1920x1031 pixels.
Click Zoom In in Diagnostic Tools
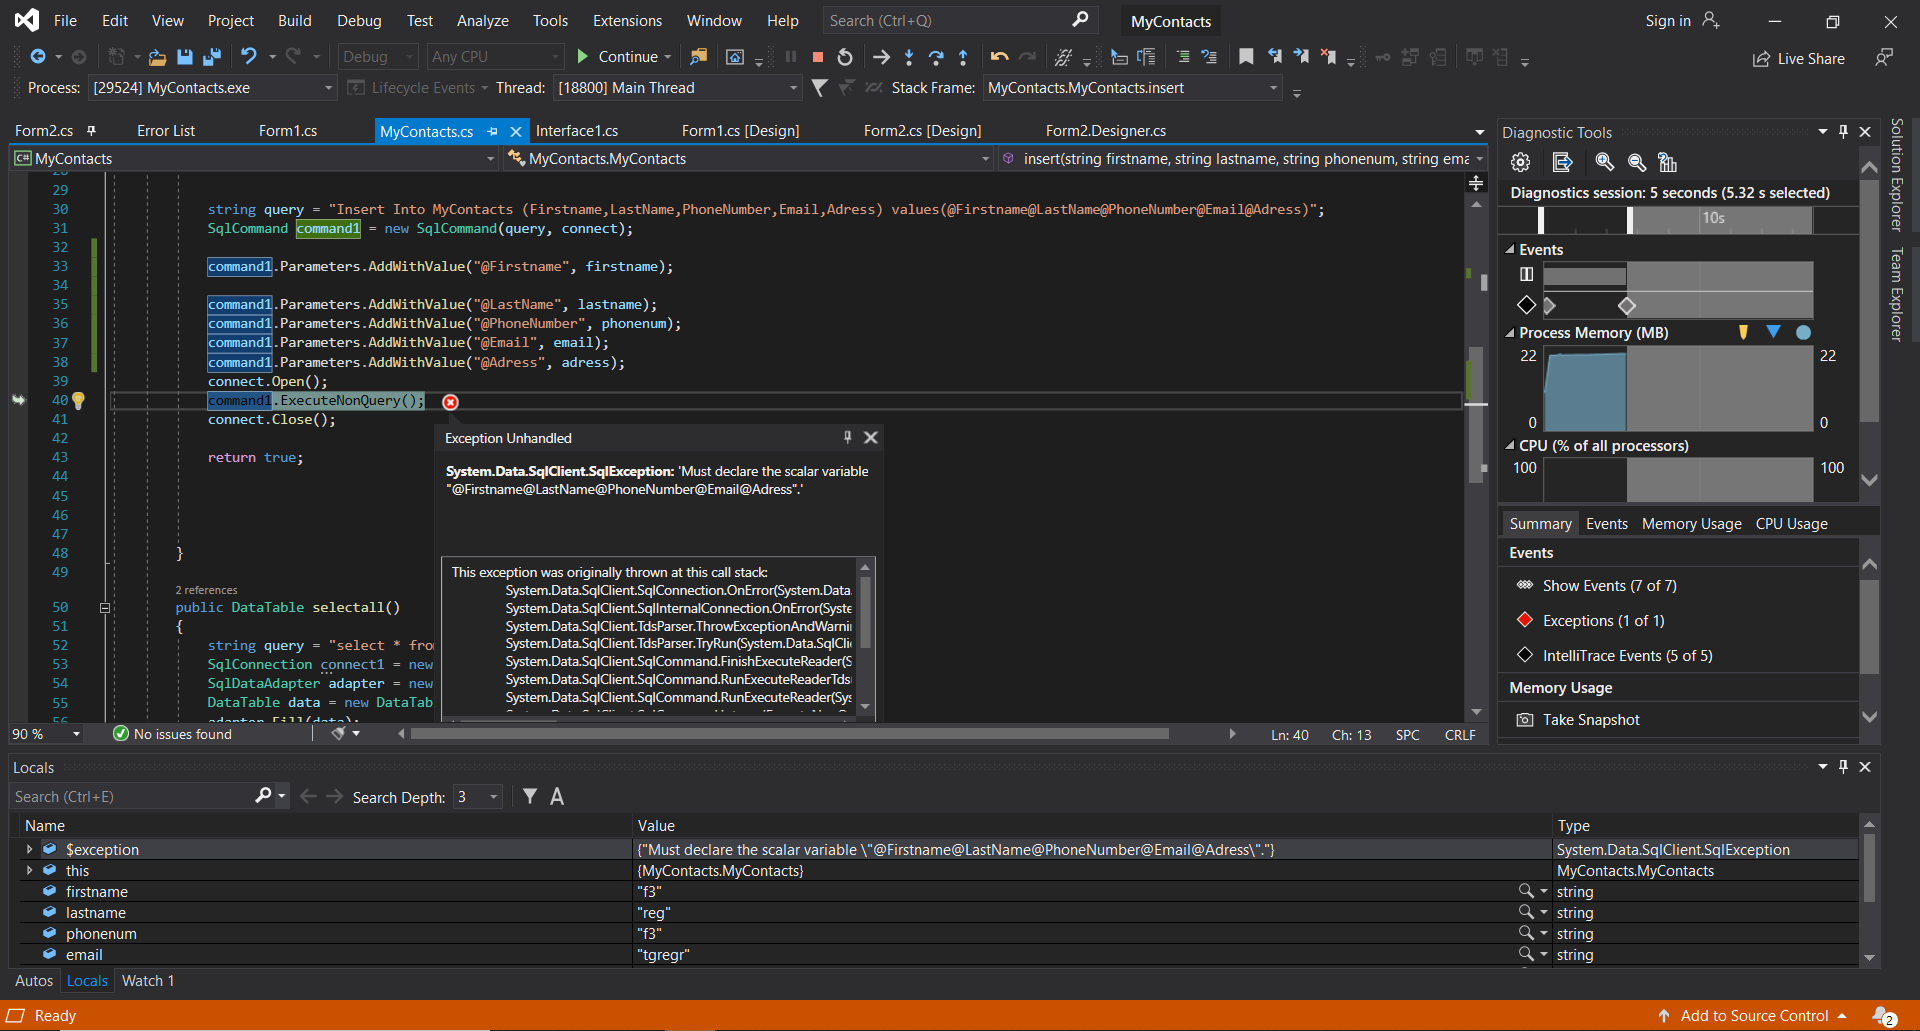coord(1604,162)
